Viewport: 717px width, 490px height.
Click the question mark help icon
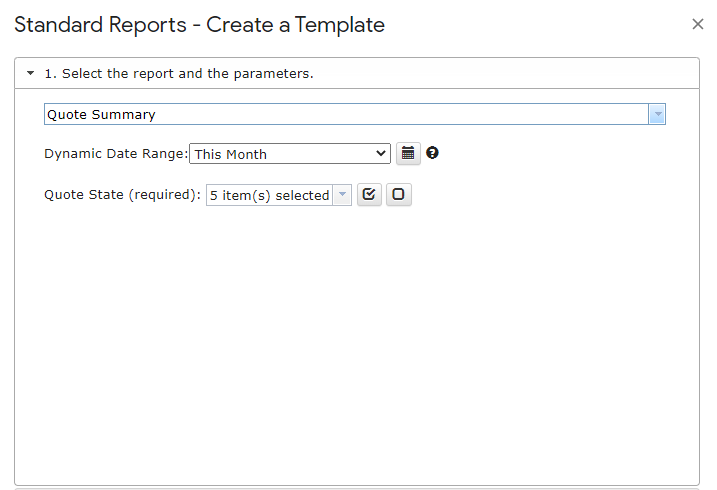[432, 153]
